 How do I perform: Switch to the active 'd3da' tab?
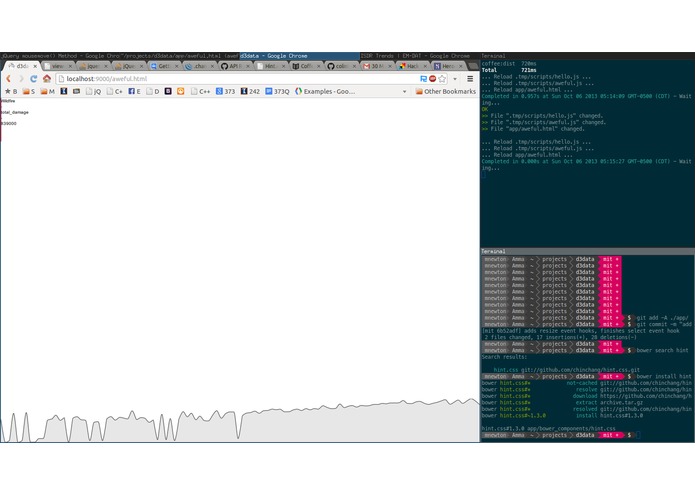pyautogui.click(x=20, y=66)
